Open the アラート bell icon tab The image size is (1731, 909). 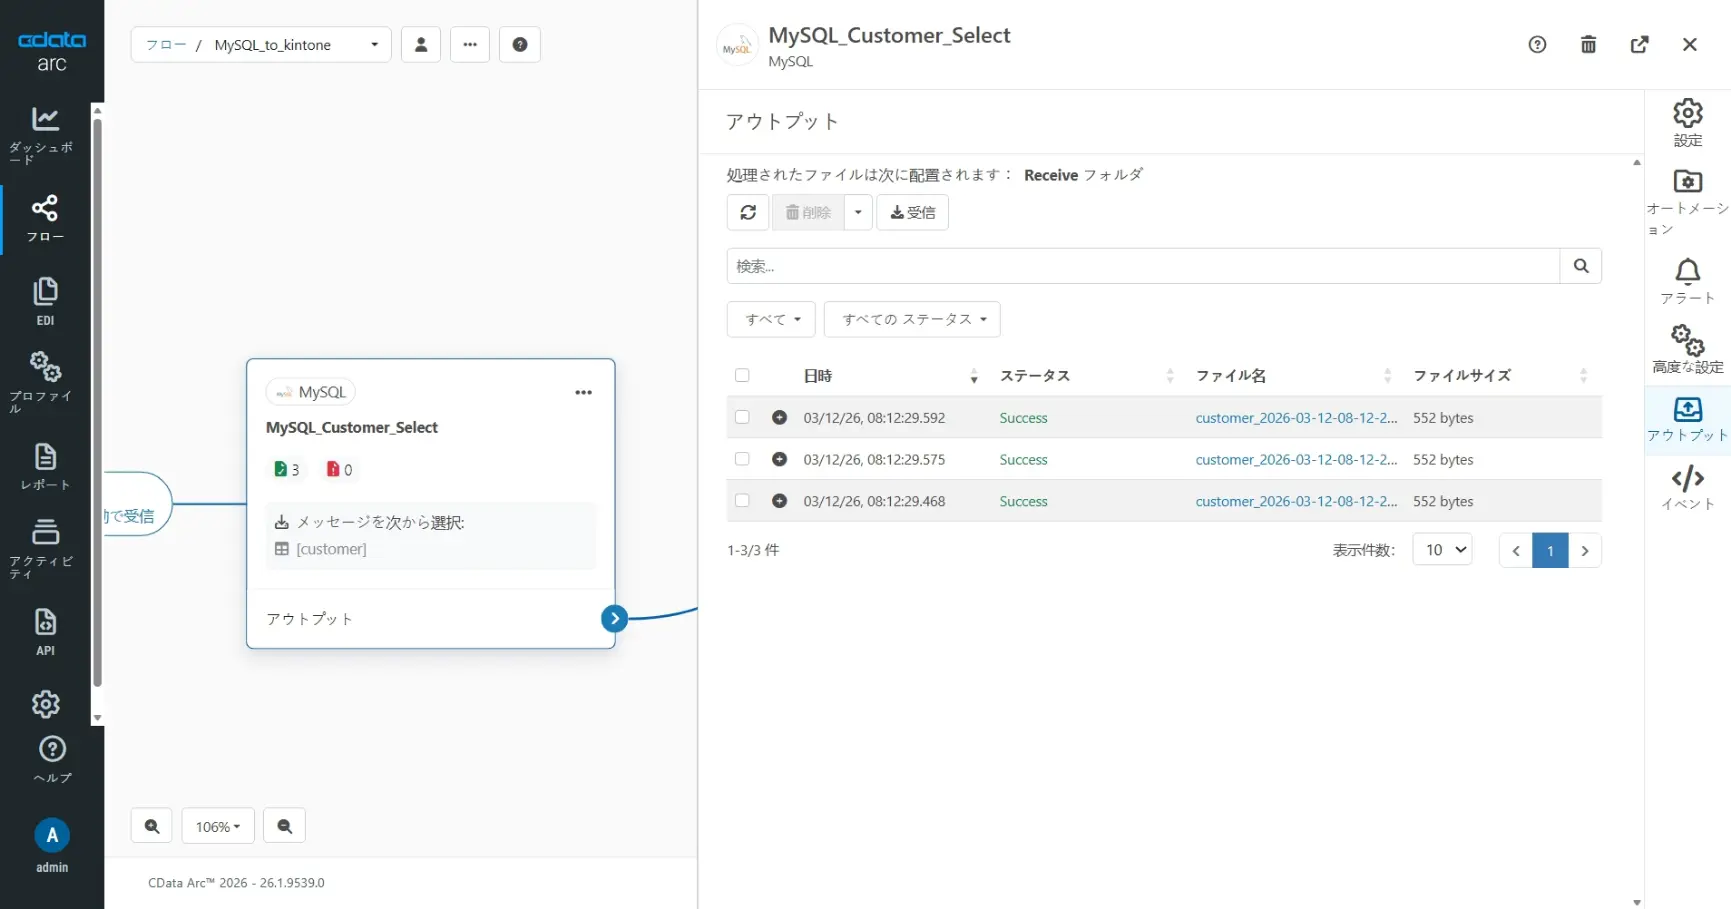click(1687, 281)
